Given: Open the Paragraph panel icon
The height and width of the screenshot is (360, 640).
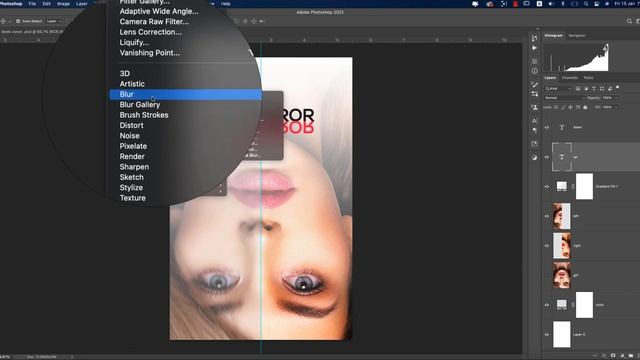Looking at the screenshot, I should [x=534, y=131].
